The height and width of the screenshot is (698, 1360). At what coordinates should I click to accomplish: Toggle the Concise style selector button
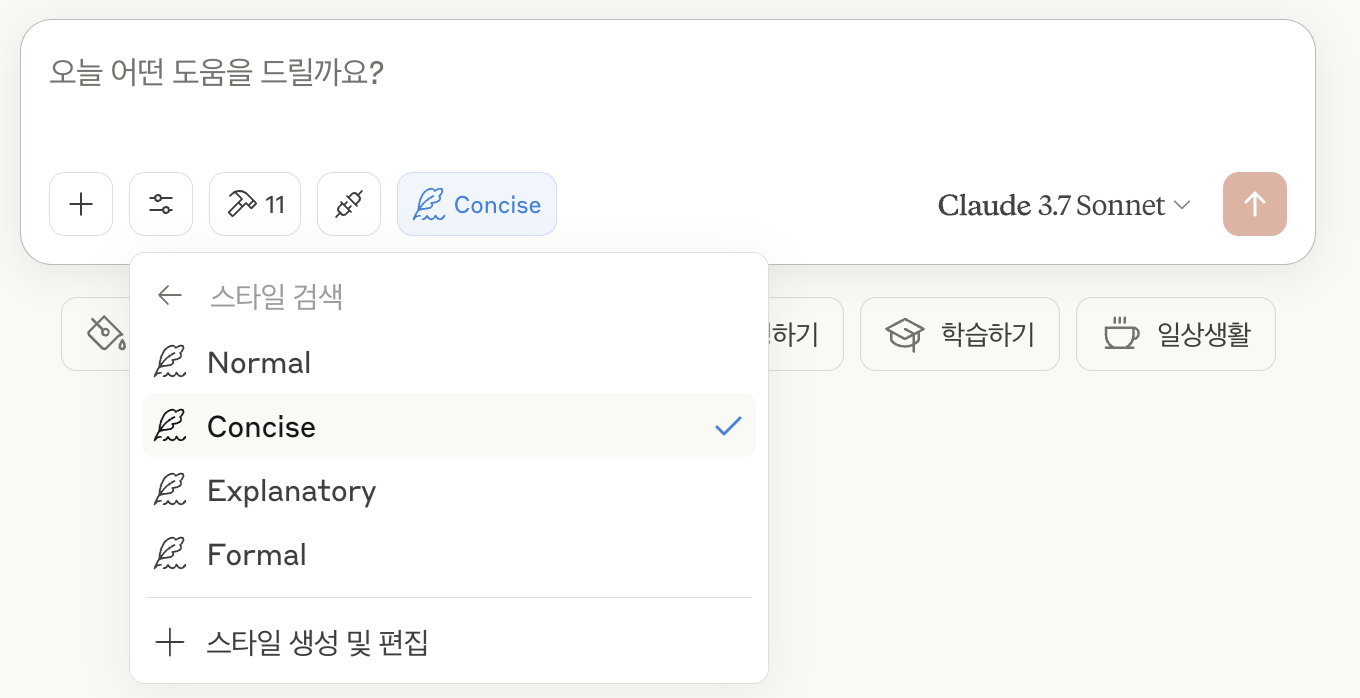point(477,205)
